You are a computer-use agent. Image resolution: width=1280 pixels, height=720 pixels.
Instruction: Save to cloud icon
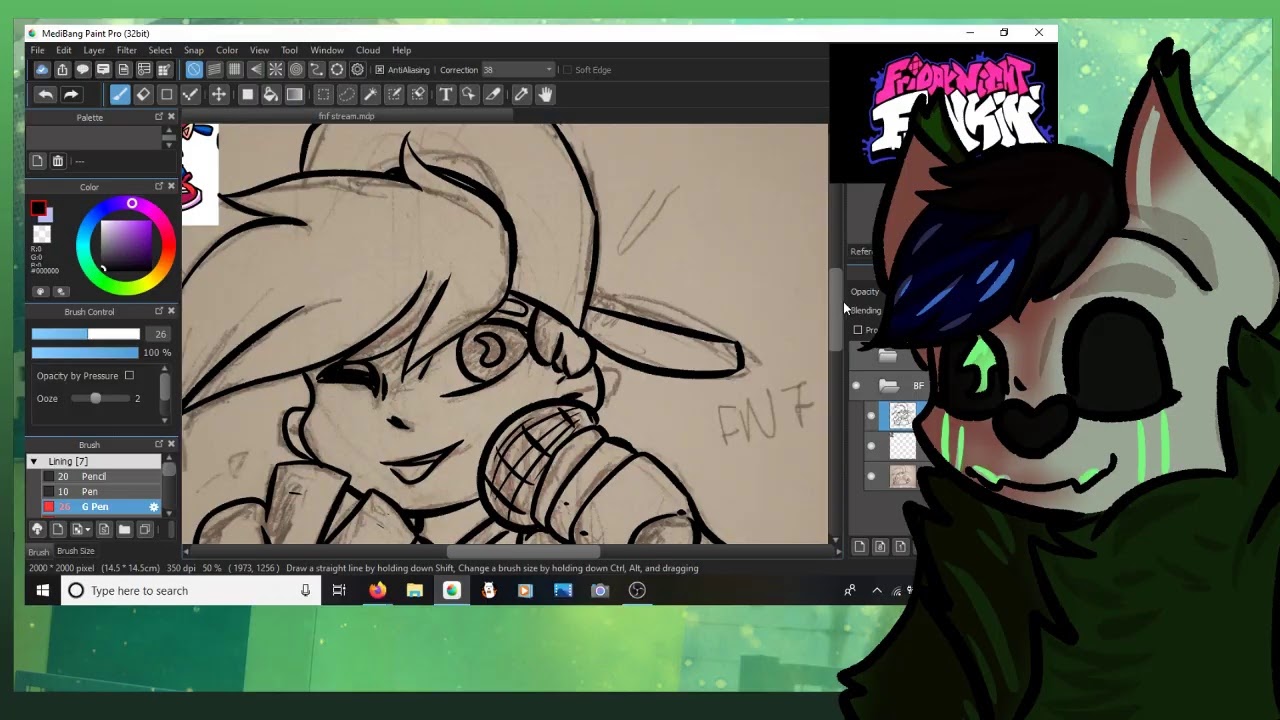point(42,70)
